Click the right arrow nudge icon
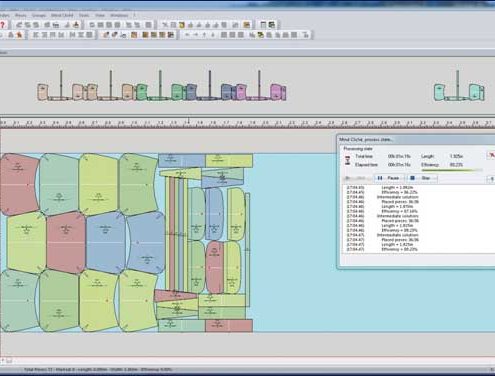 click(196, 35)
